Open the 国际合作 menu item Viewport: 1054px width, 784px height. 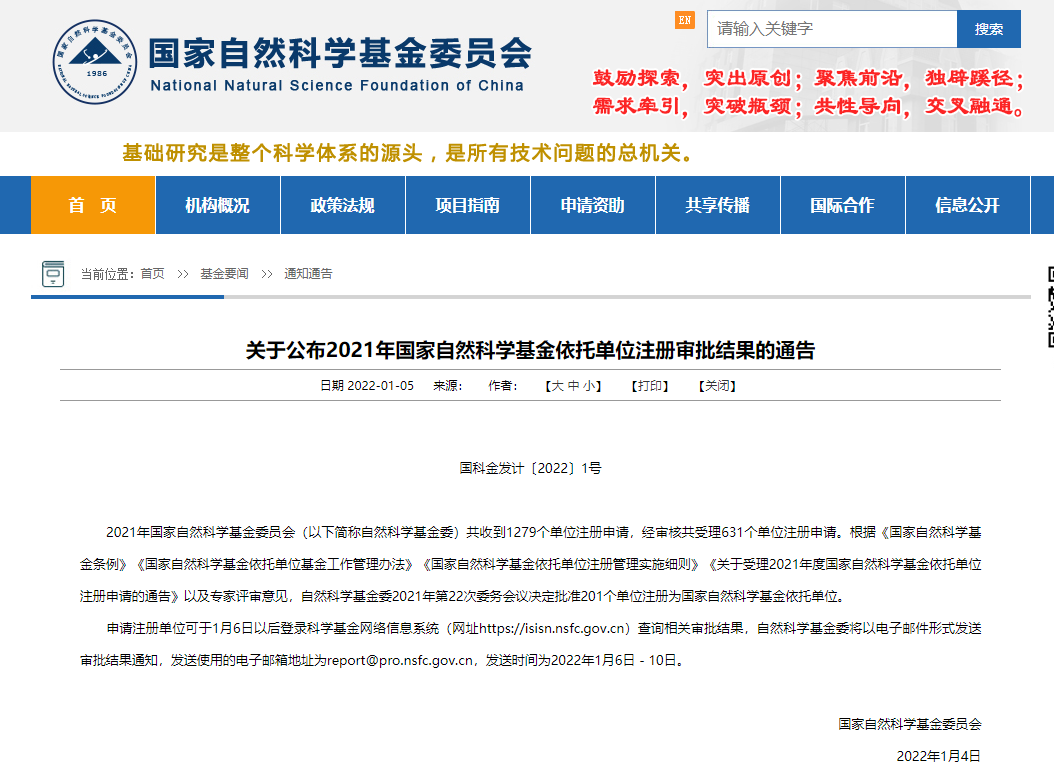pyautogui.click(x=843, y=205)
